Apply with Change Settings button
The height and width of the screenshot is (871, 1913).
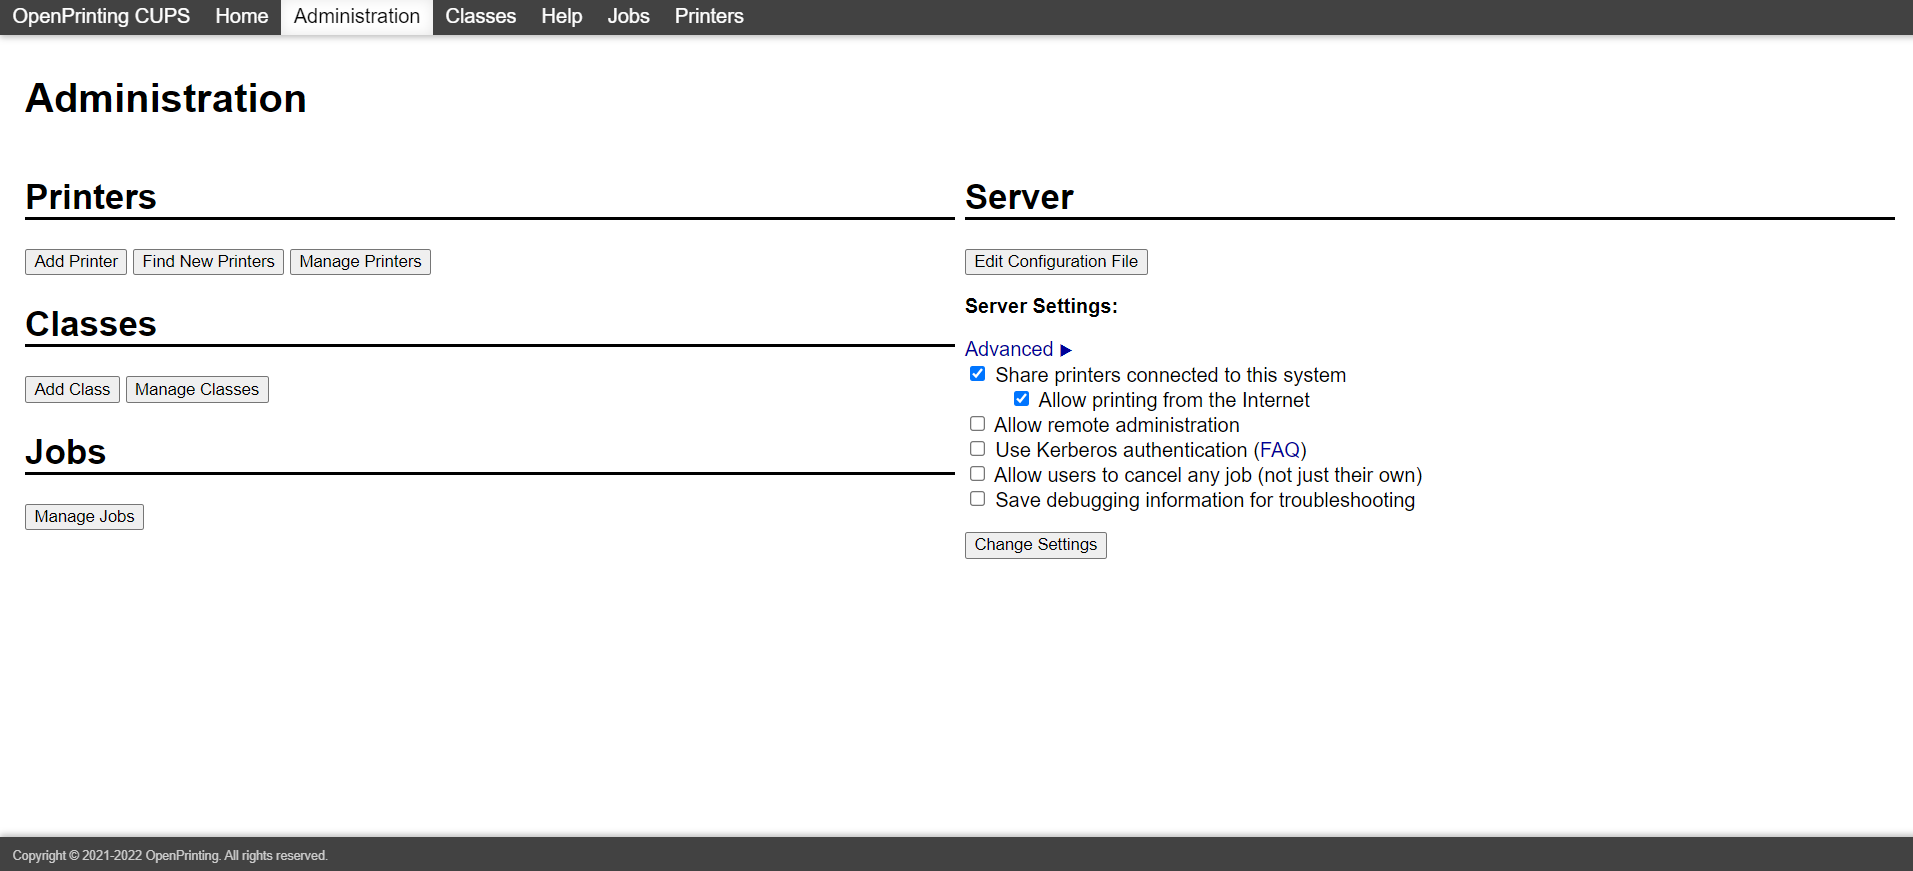coord(1036,545)
